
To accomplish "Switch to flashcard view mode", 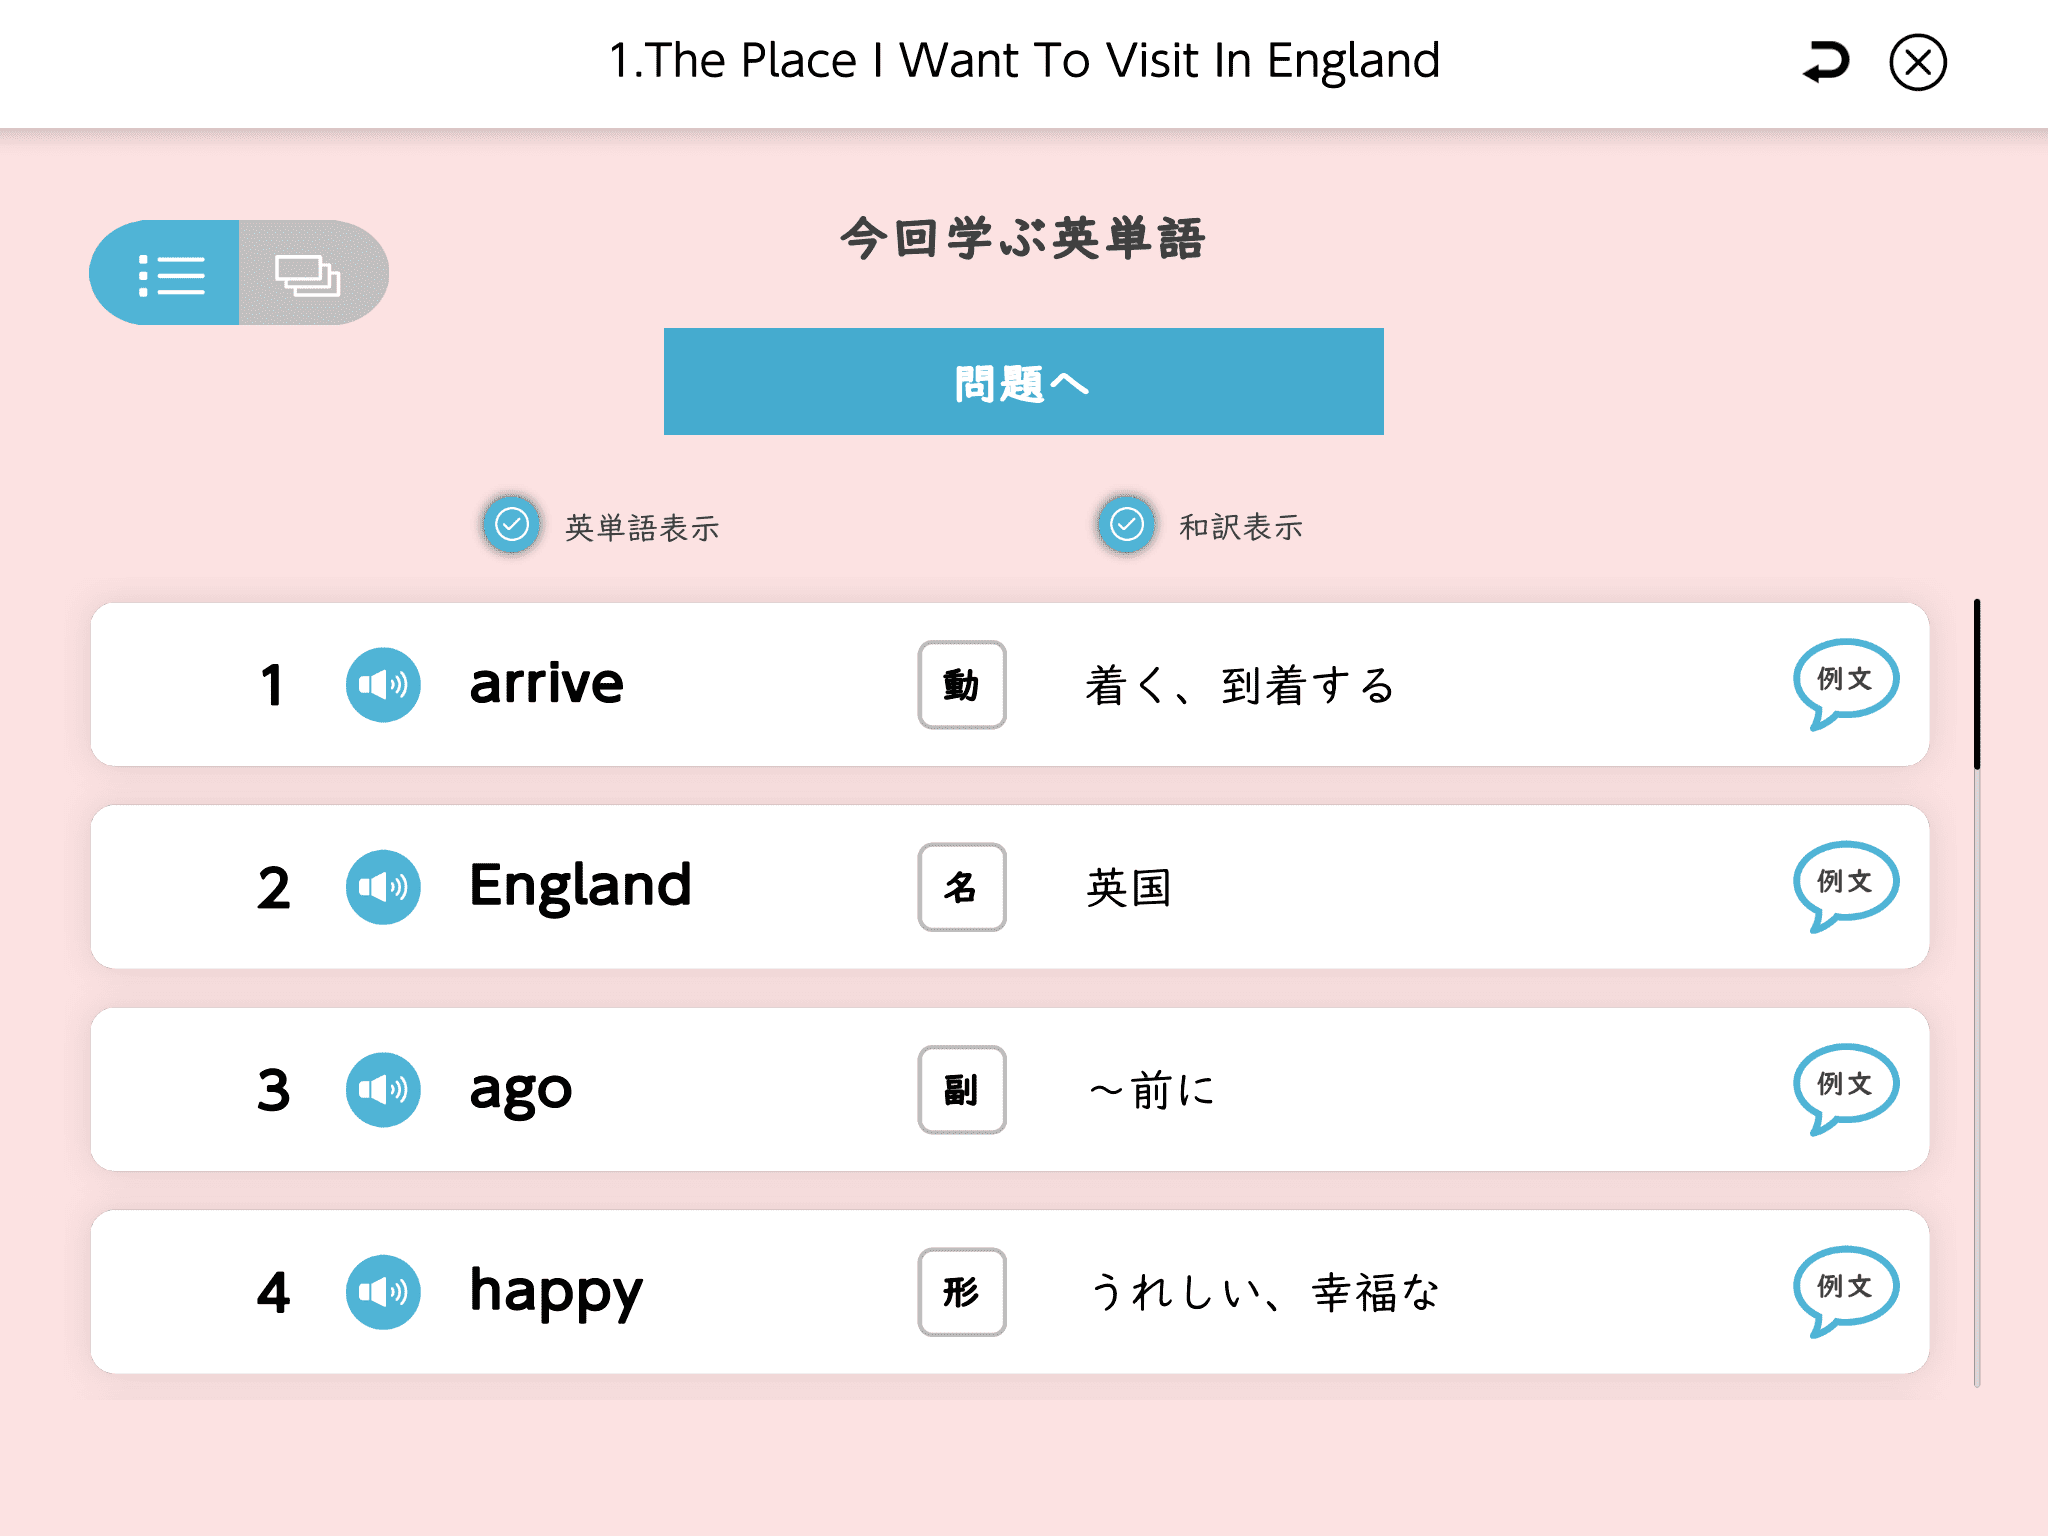I will (x=309, y=273).
